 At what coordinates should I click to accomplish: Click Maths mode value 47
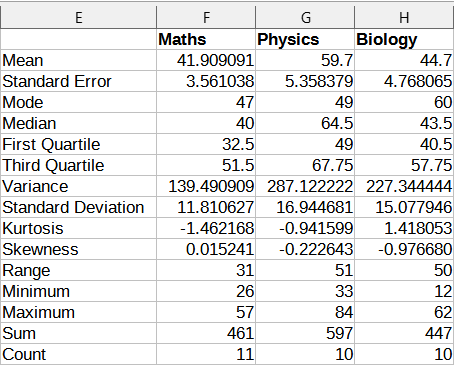(x=206, y=102)
